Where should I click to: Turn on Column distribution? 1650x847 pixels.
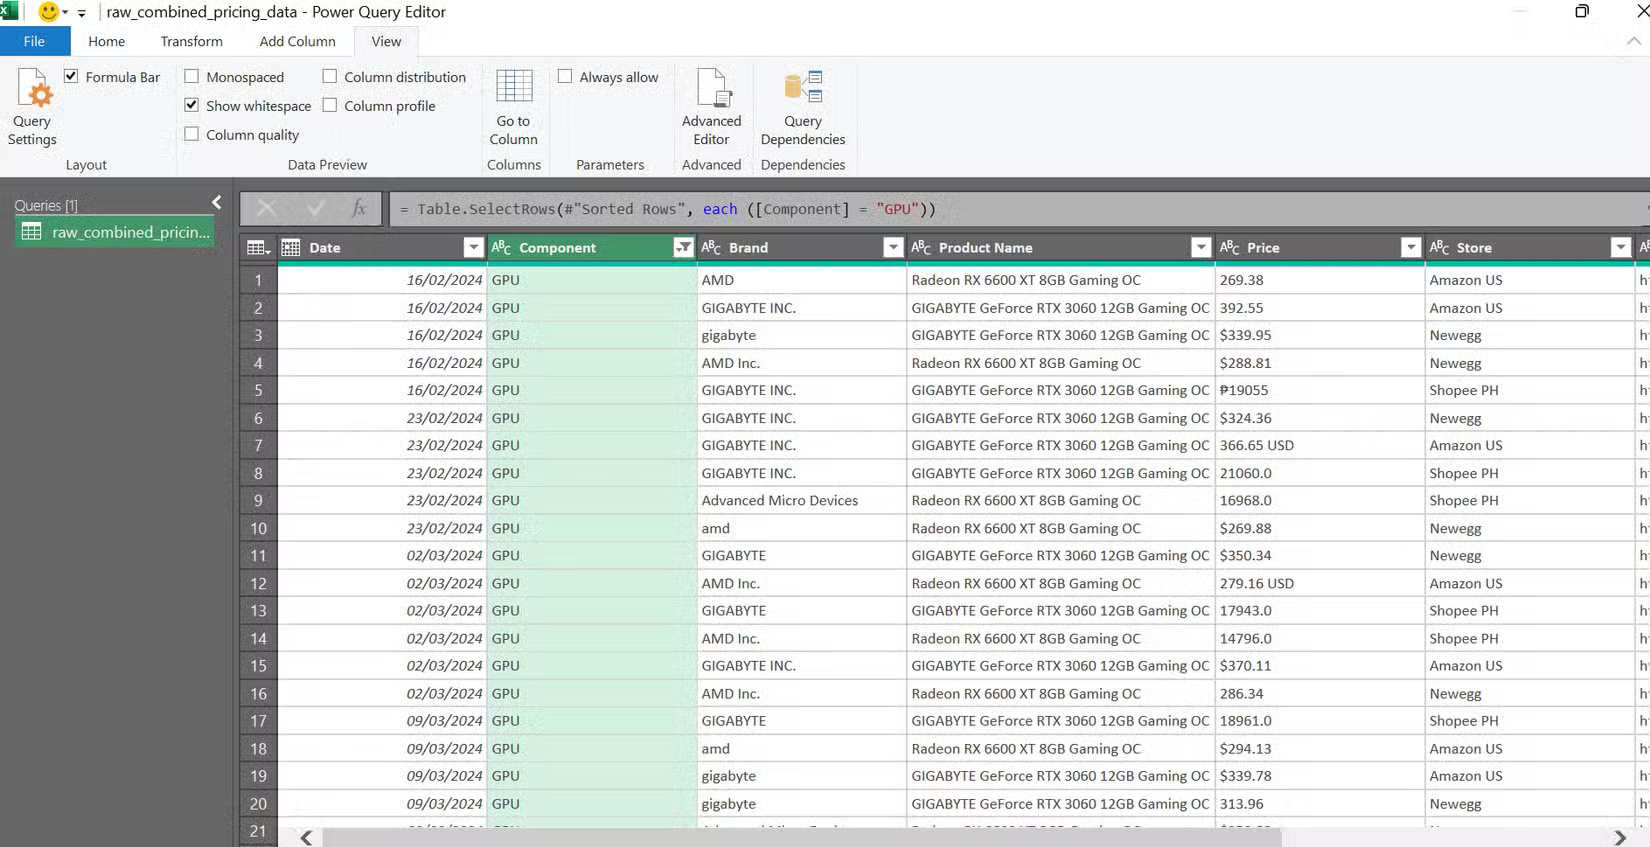click(330, 76)
